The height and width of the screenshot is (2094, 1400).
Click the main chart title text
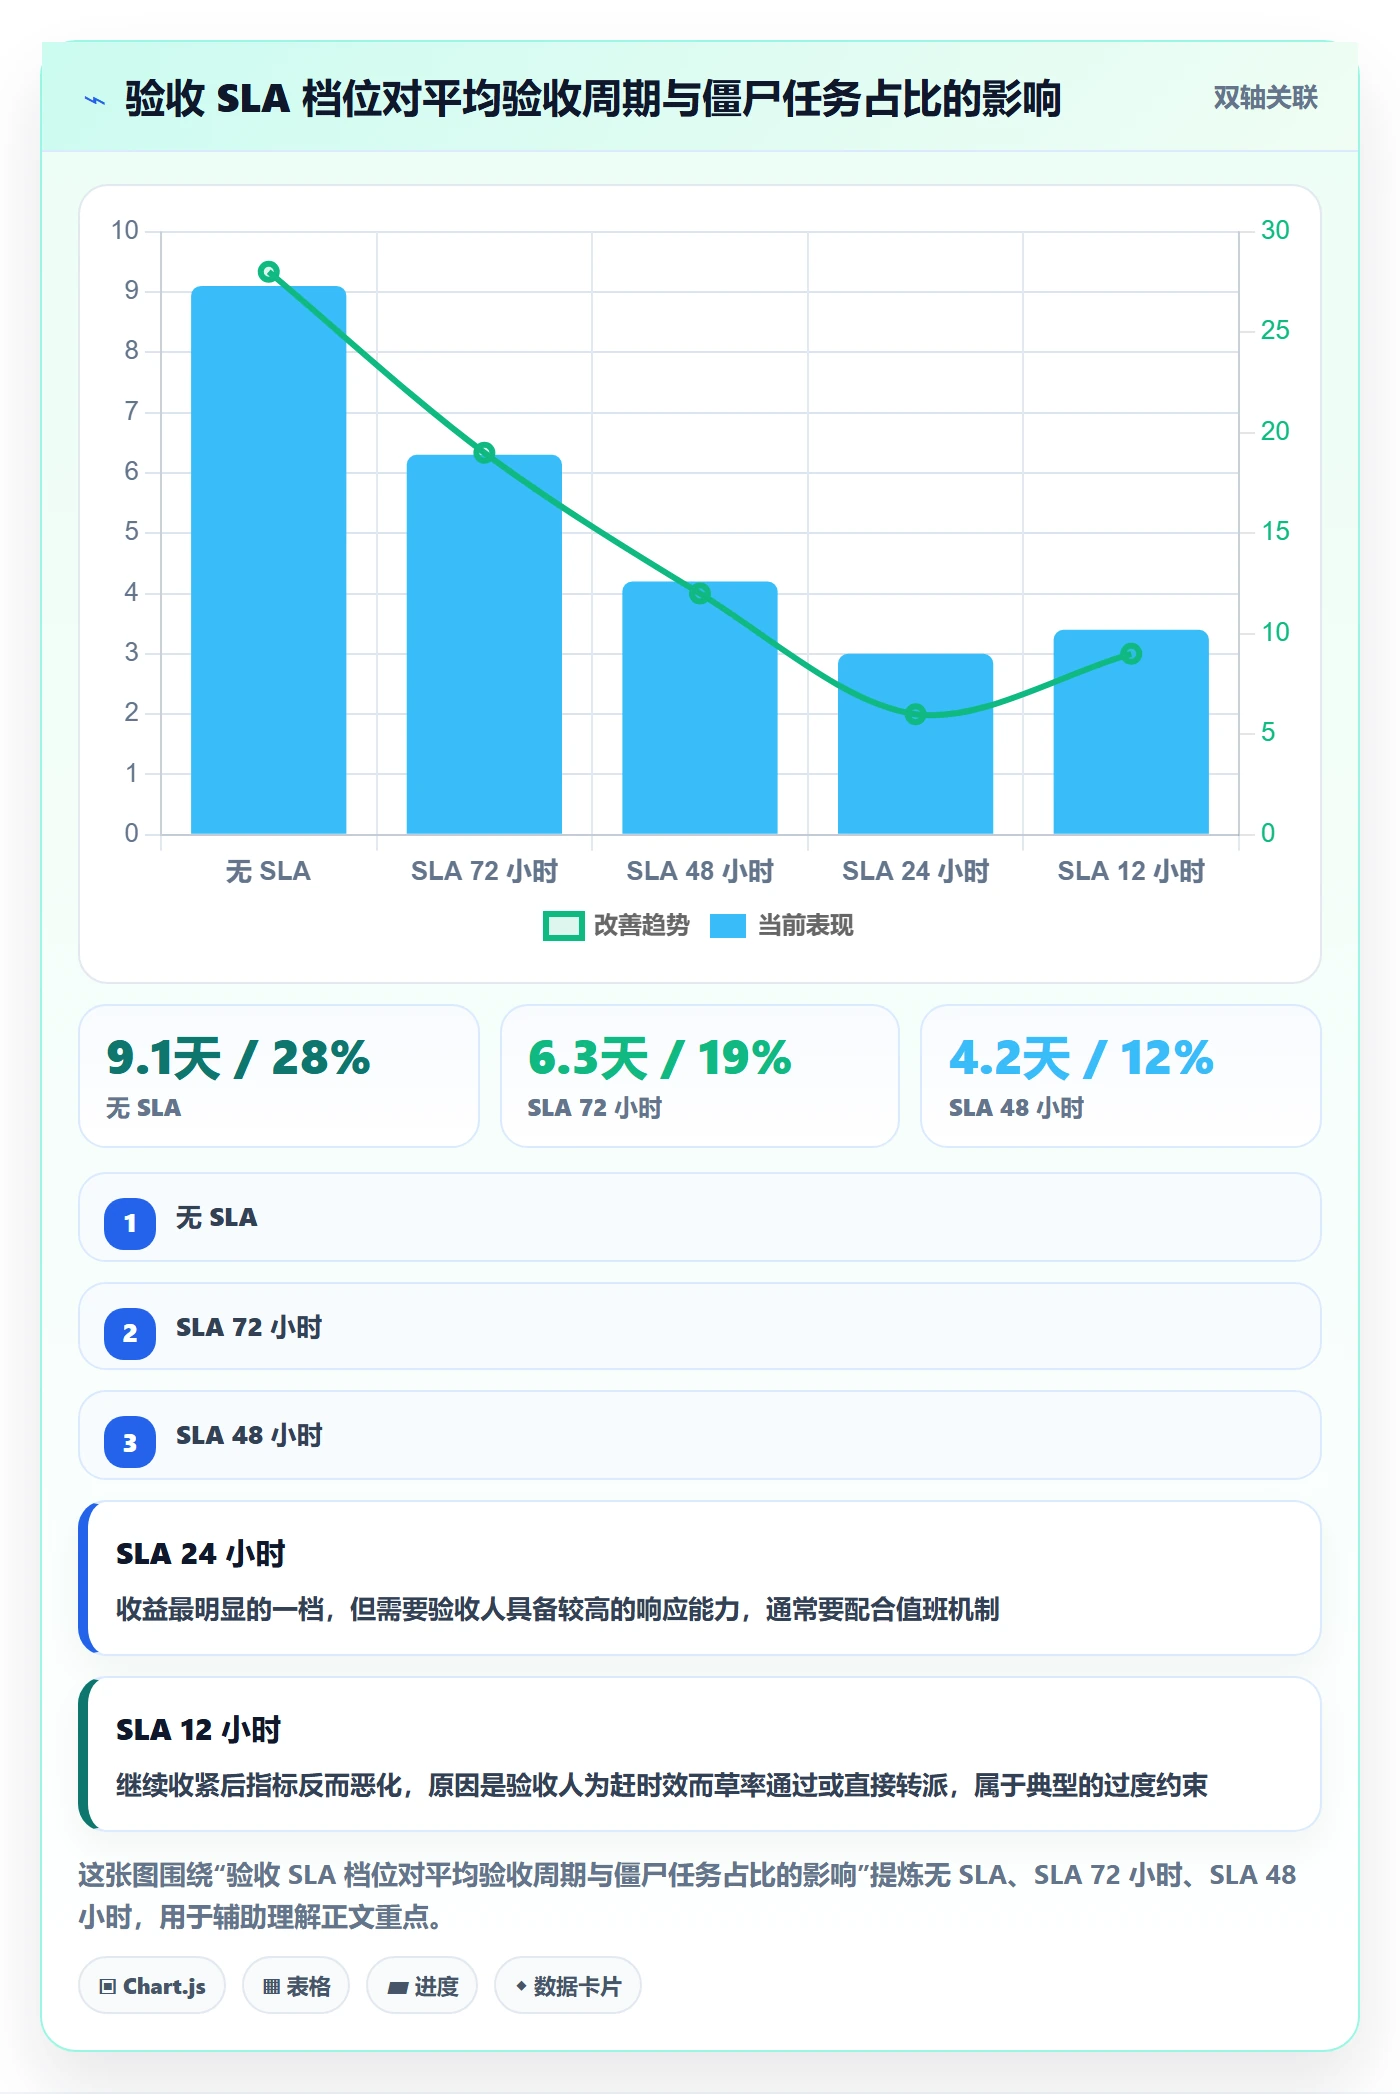(x=592, y=98)
